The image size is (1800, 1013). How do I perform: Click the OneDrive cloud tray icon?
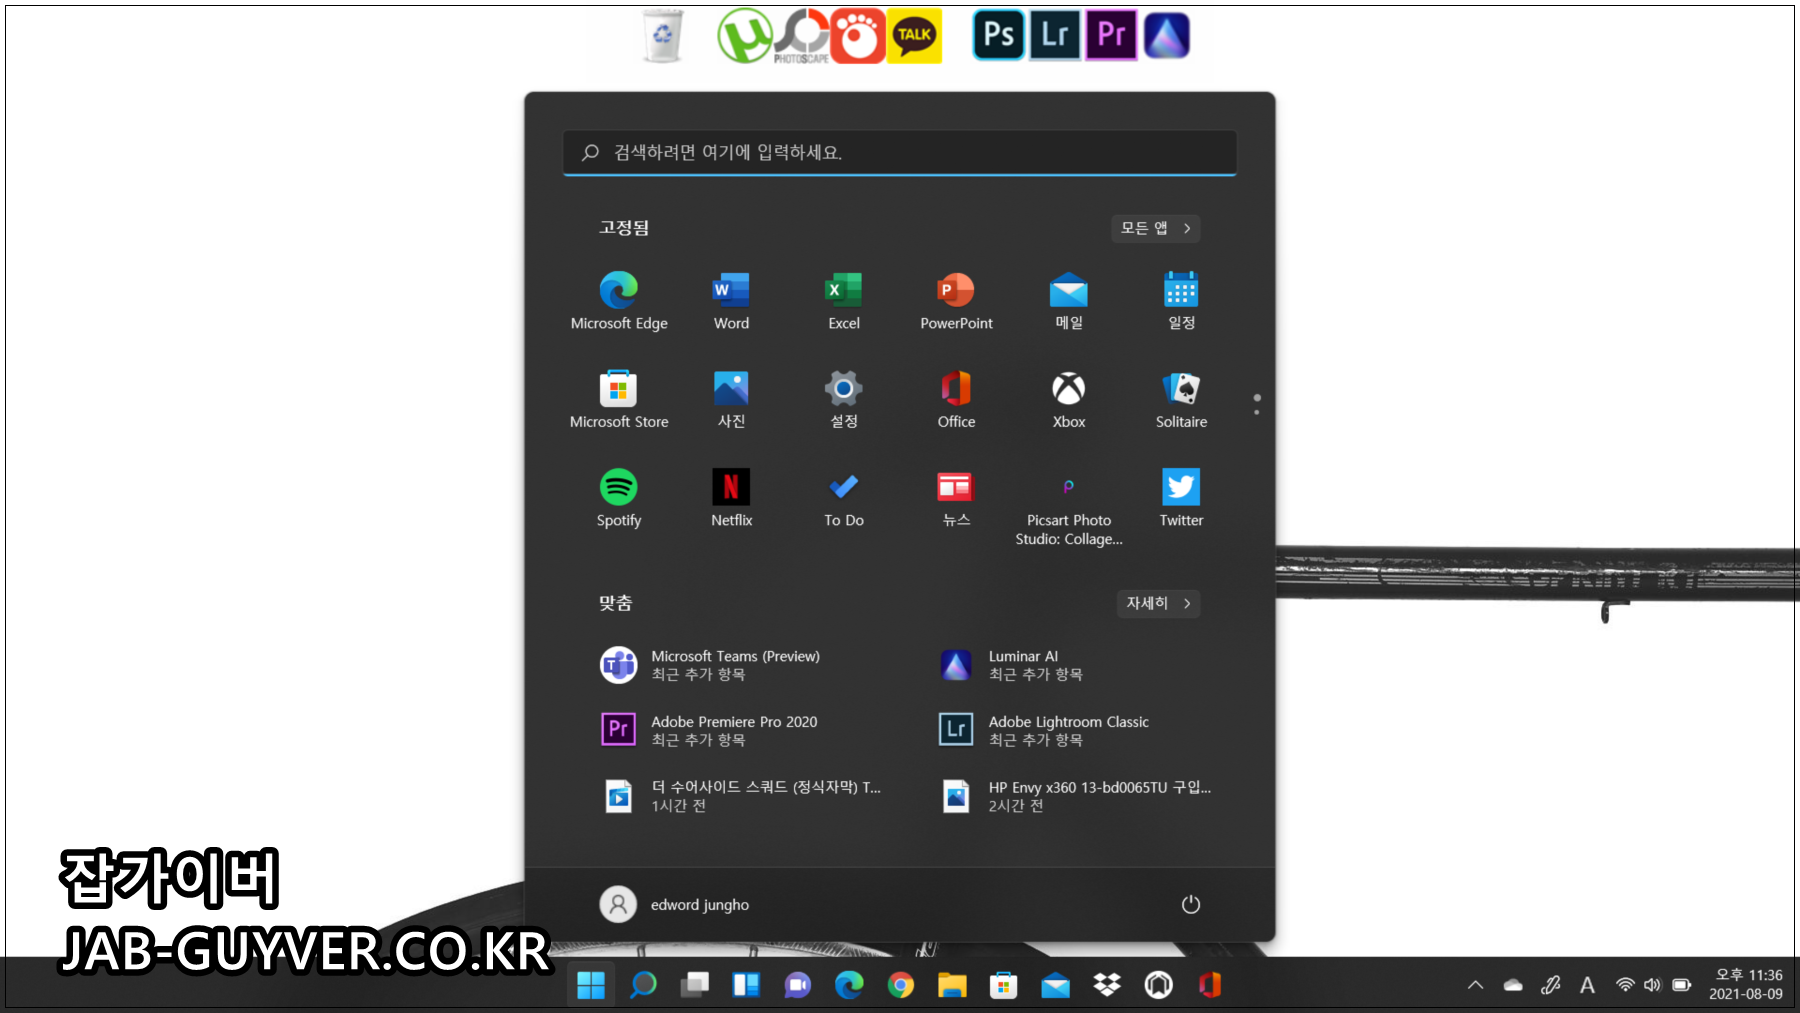pyautogui.click(x=1513, y=985)
